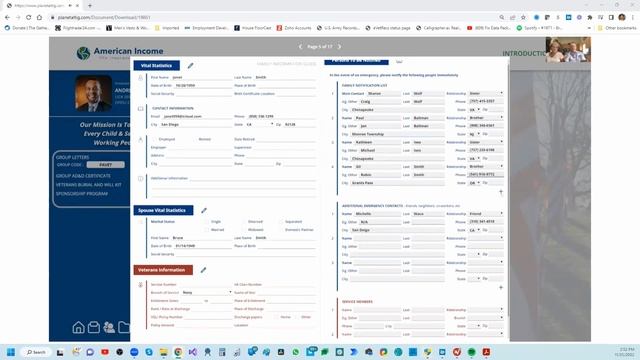The height and width of the screenshot is (360, 640).
Task: Go to the previous page with left chevron
Action: pyautogui.click(x=300, y=47)
